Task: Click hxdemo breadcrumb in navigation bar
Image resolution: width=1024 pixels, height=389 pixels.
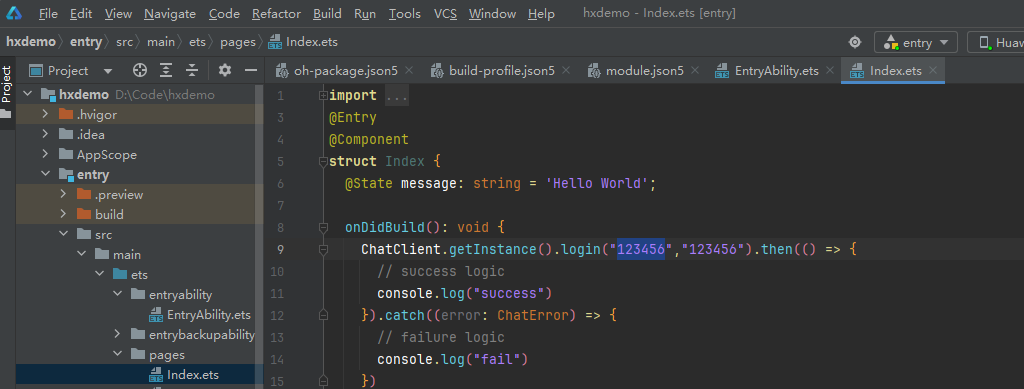Action: 31,42
